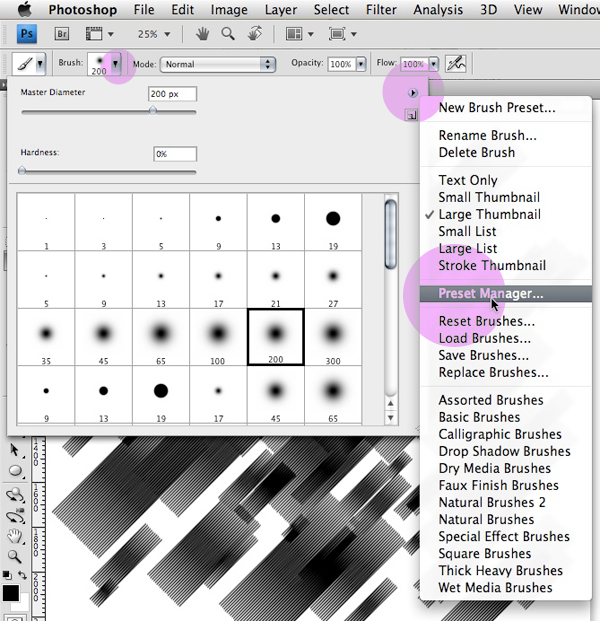The width and height of the screenshot is (600, 621).
Task: Open the Flow slider dropdown arrow
Action: pos(434,63)
